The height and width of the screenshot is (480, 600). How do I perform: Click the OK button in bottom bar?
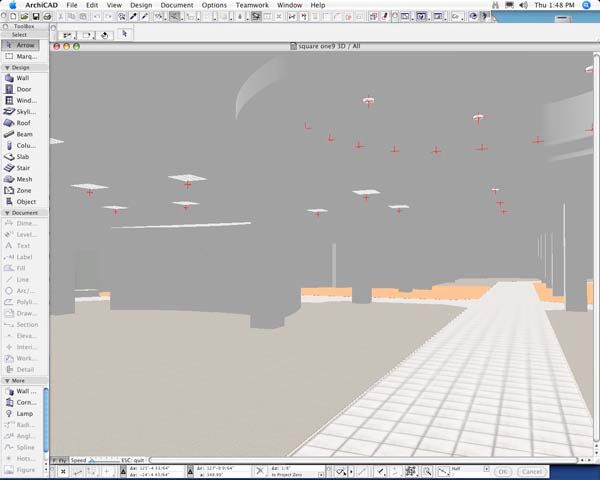503,472
